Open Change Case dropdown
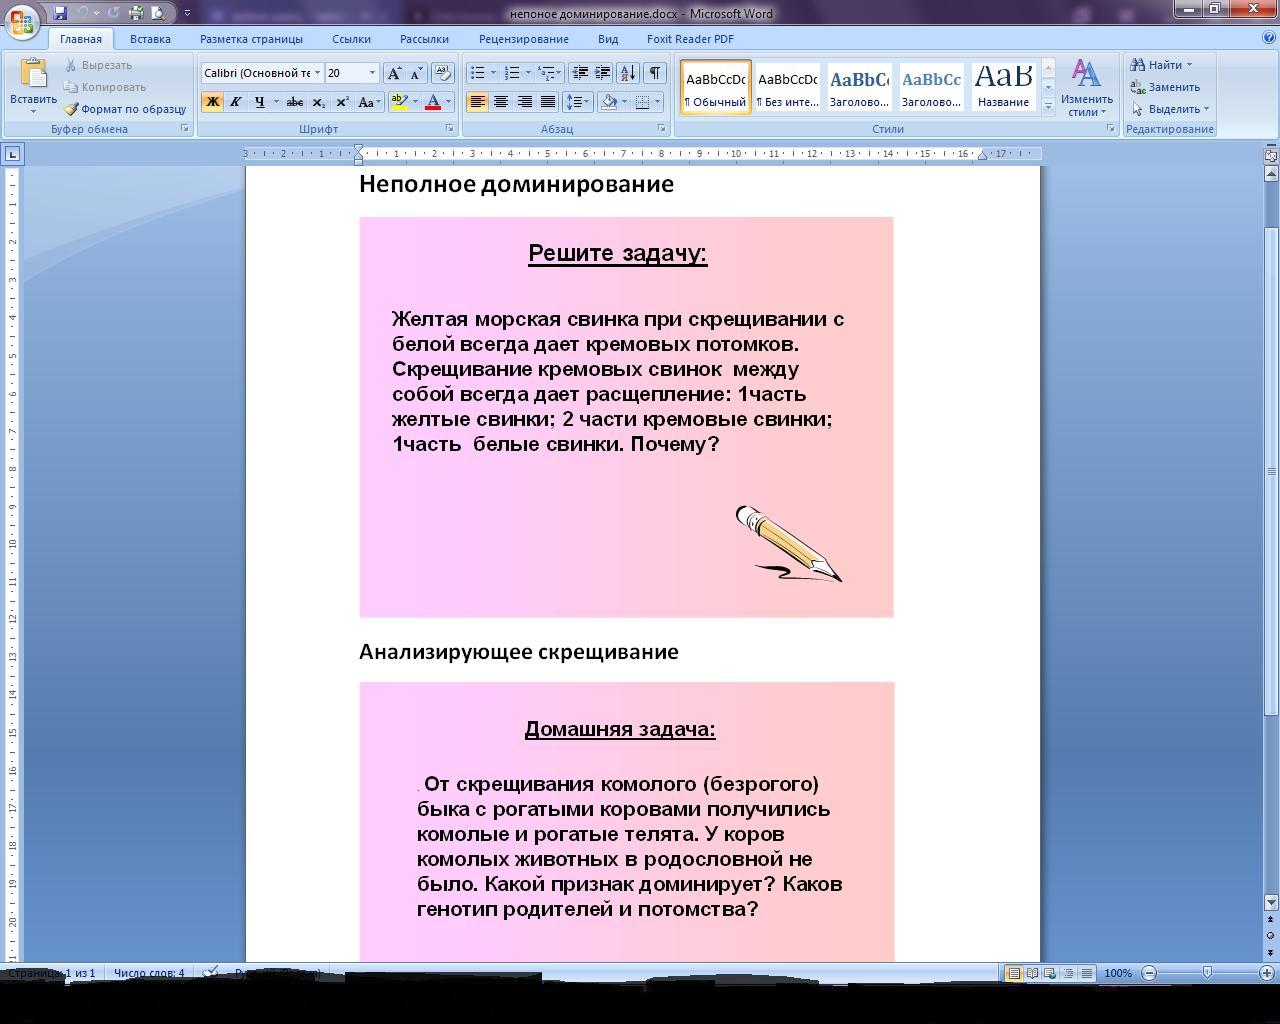Screen dimensions: 1280x1024 pyautogui.click(x=369, y=102)
